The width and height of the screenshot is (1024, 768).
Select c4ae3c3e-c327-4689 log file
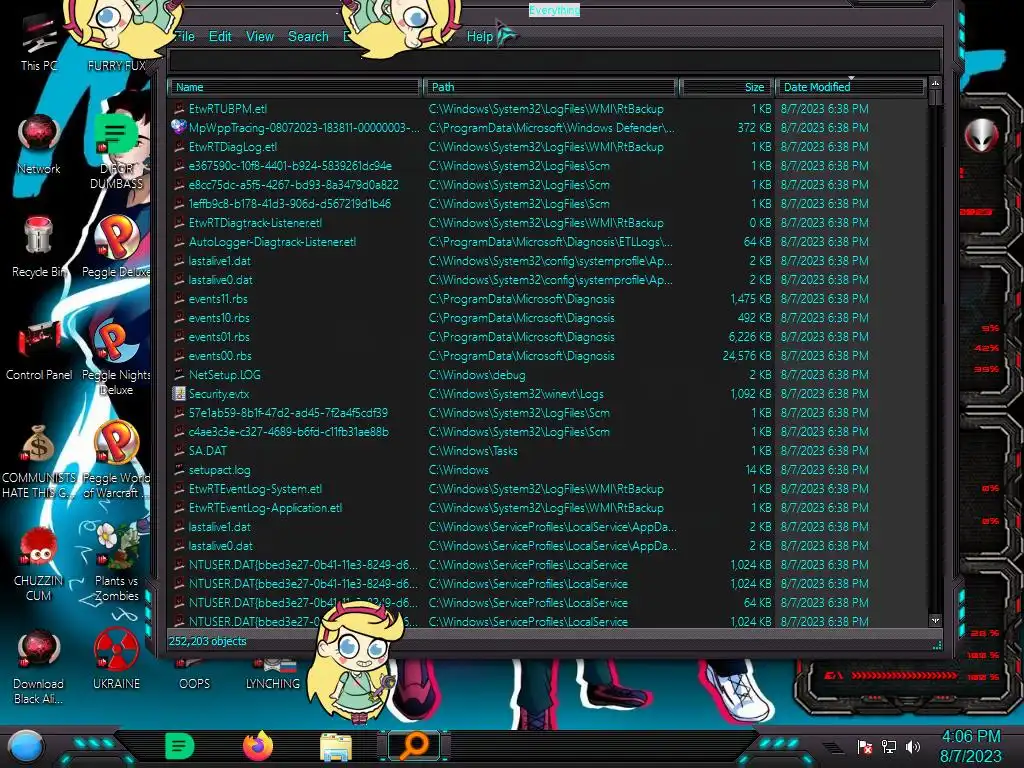point(288,432)
